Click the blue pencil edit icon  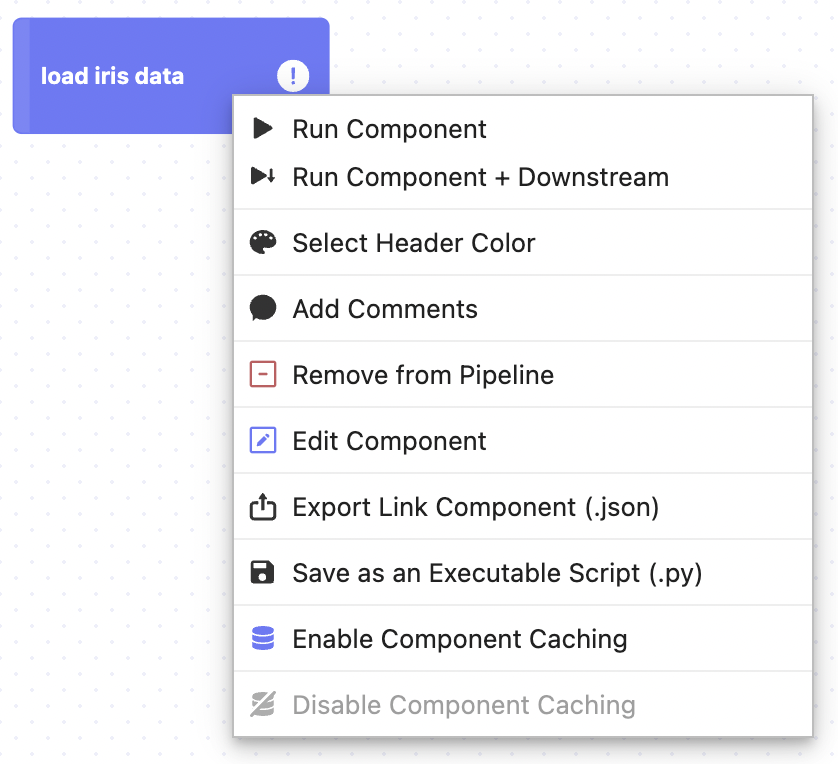(x=262, y=441)
